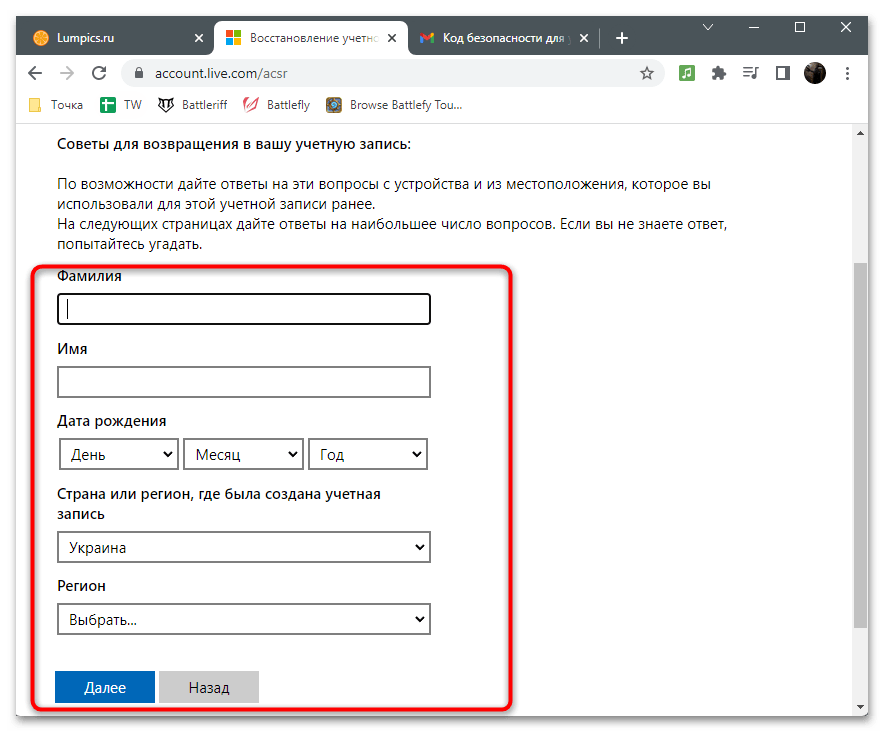
Task: Focus the Фамилия text field
Action: point(244,309)
